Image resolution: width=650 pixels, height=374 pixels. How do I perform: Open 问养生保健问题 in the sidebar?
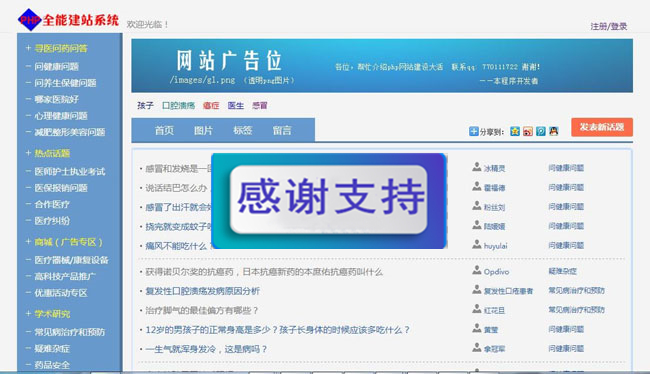point(65,83)
